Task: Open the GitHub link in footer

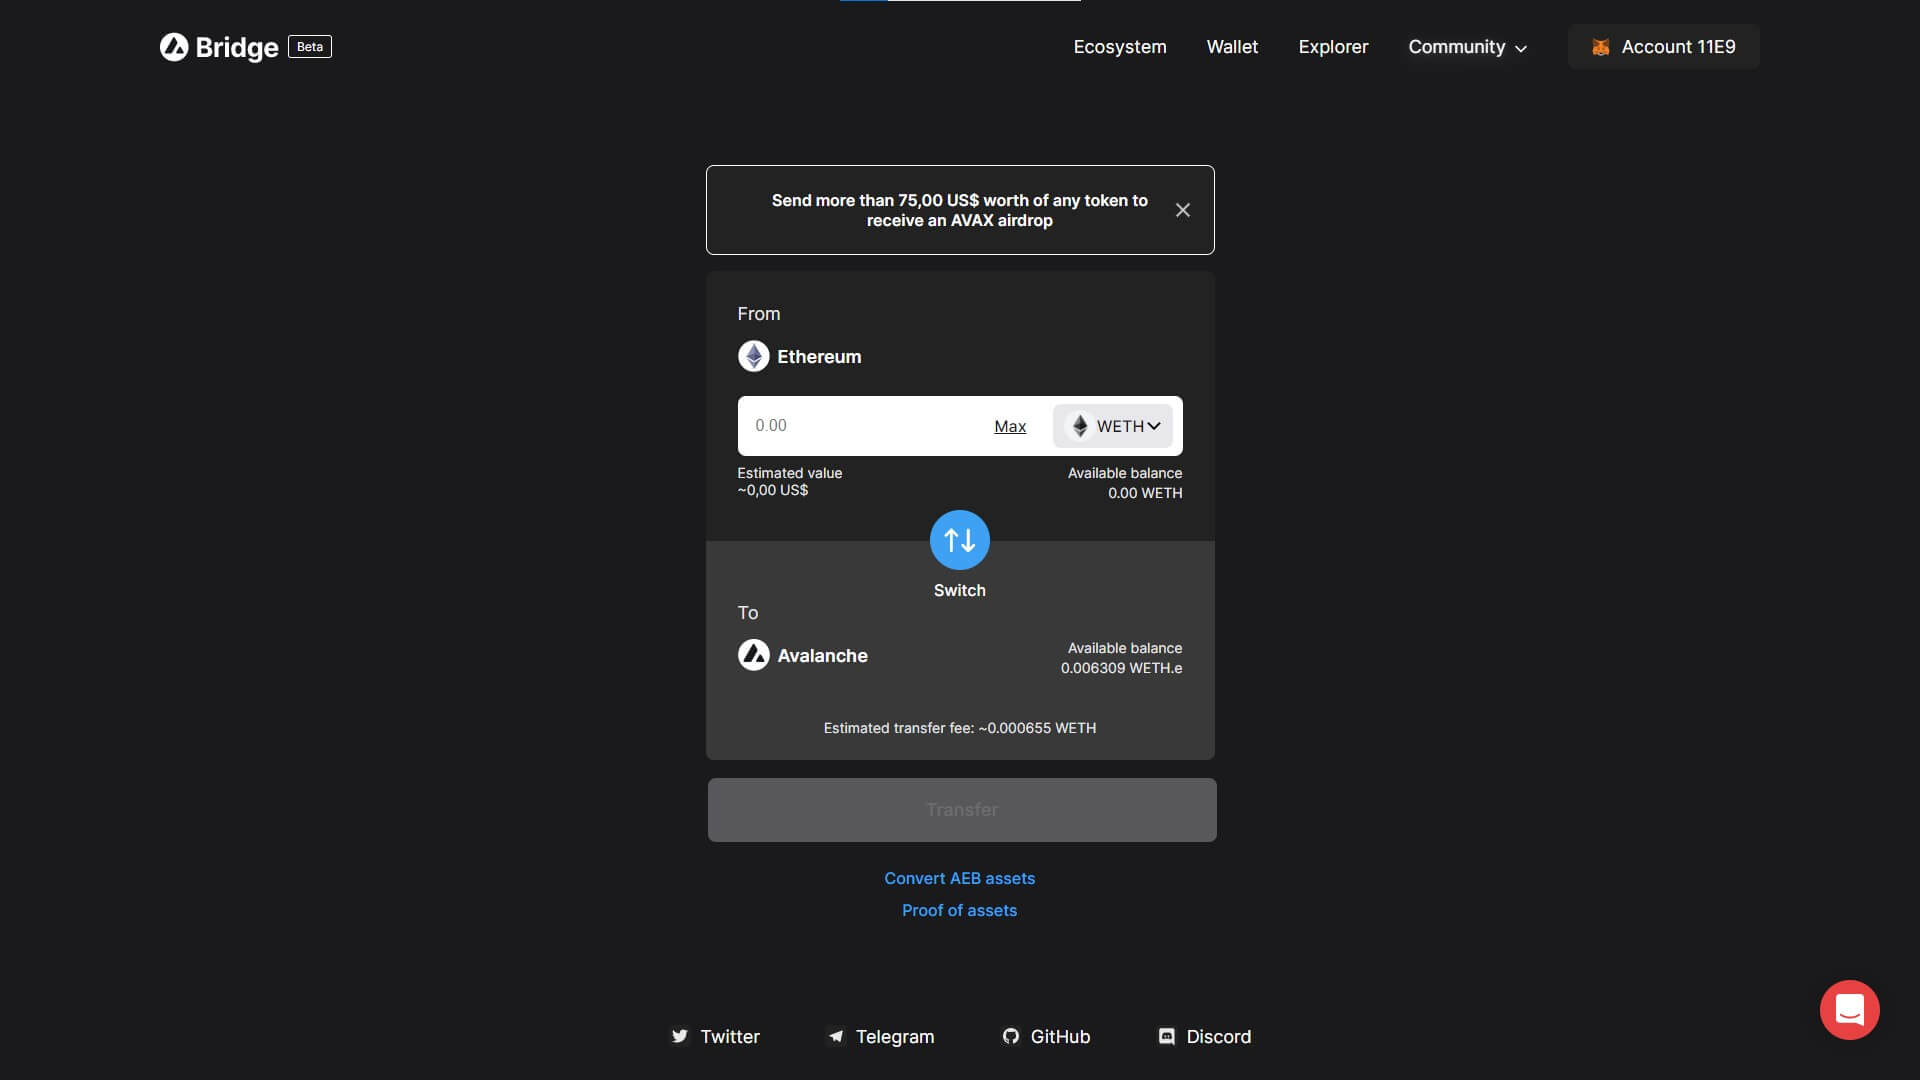Action: tap(1046, 1036)
